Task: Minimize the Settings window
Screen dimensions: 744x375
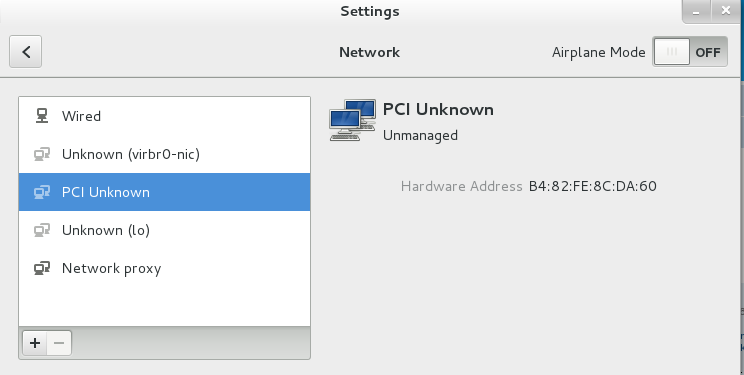Action: (x=696, y=11)
